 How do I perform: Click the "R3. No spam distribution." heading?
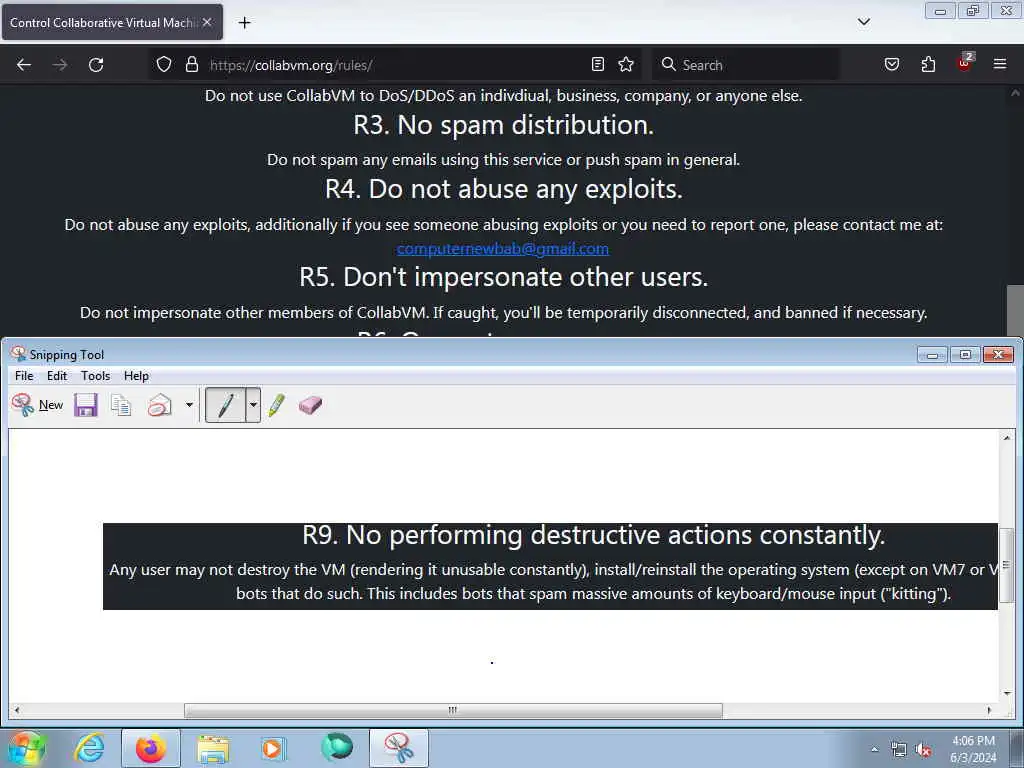pos(504,125)
